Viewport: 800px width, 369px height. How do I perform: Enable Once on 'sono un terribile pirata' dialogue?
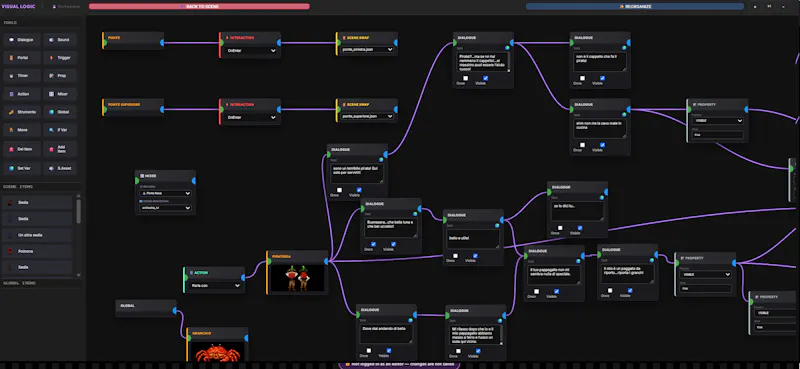pyautogui.click(x=339, y=190)
